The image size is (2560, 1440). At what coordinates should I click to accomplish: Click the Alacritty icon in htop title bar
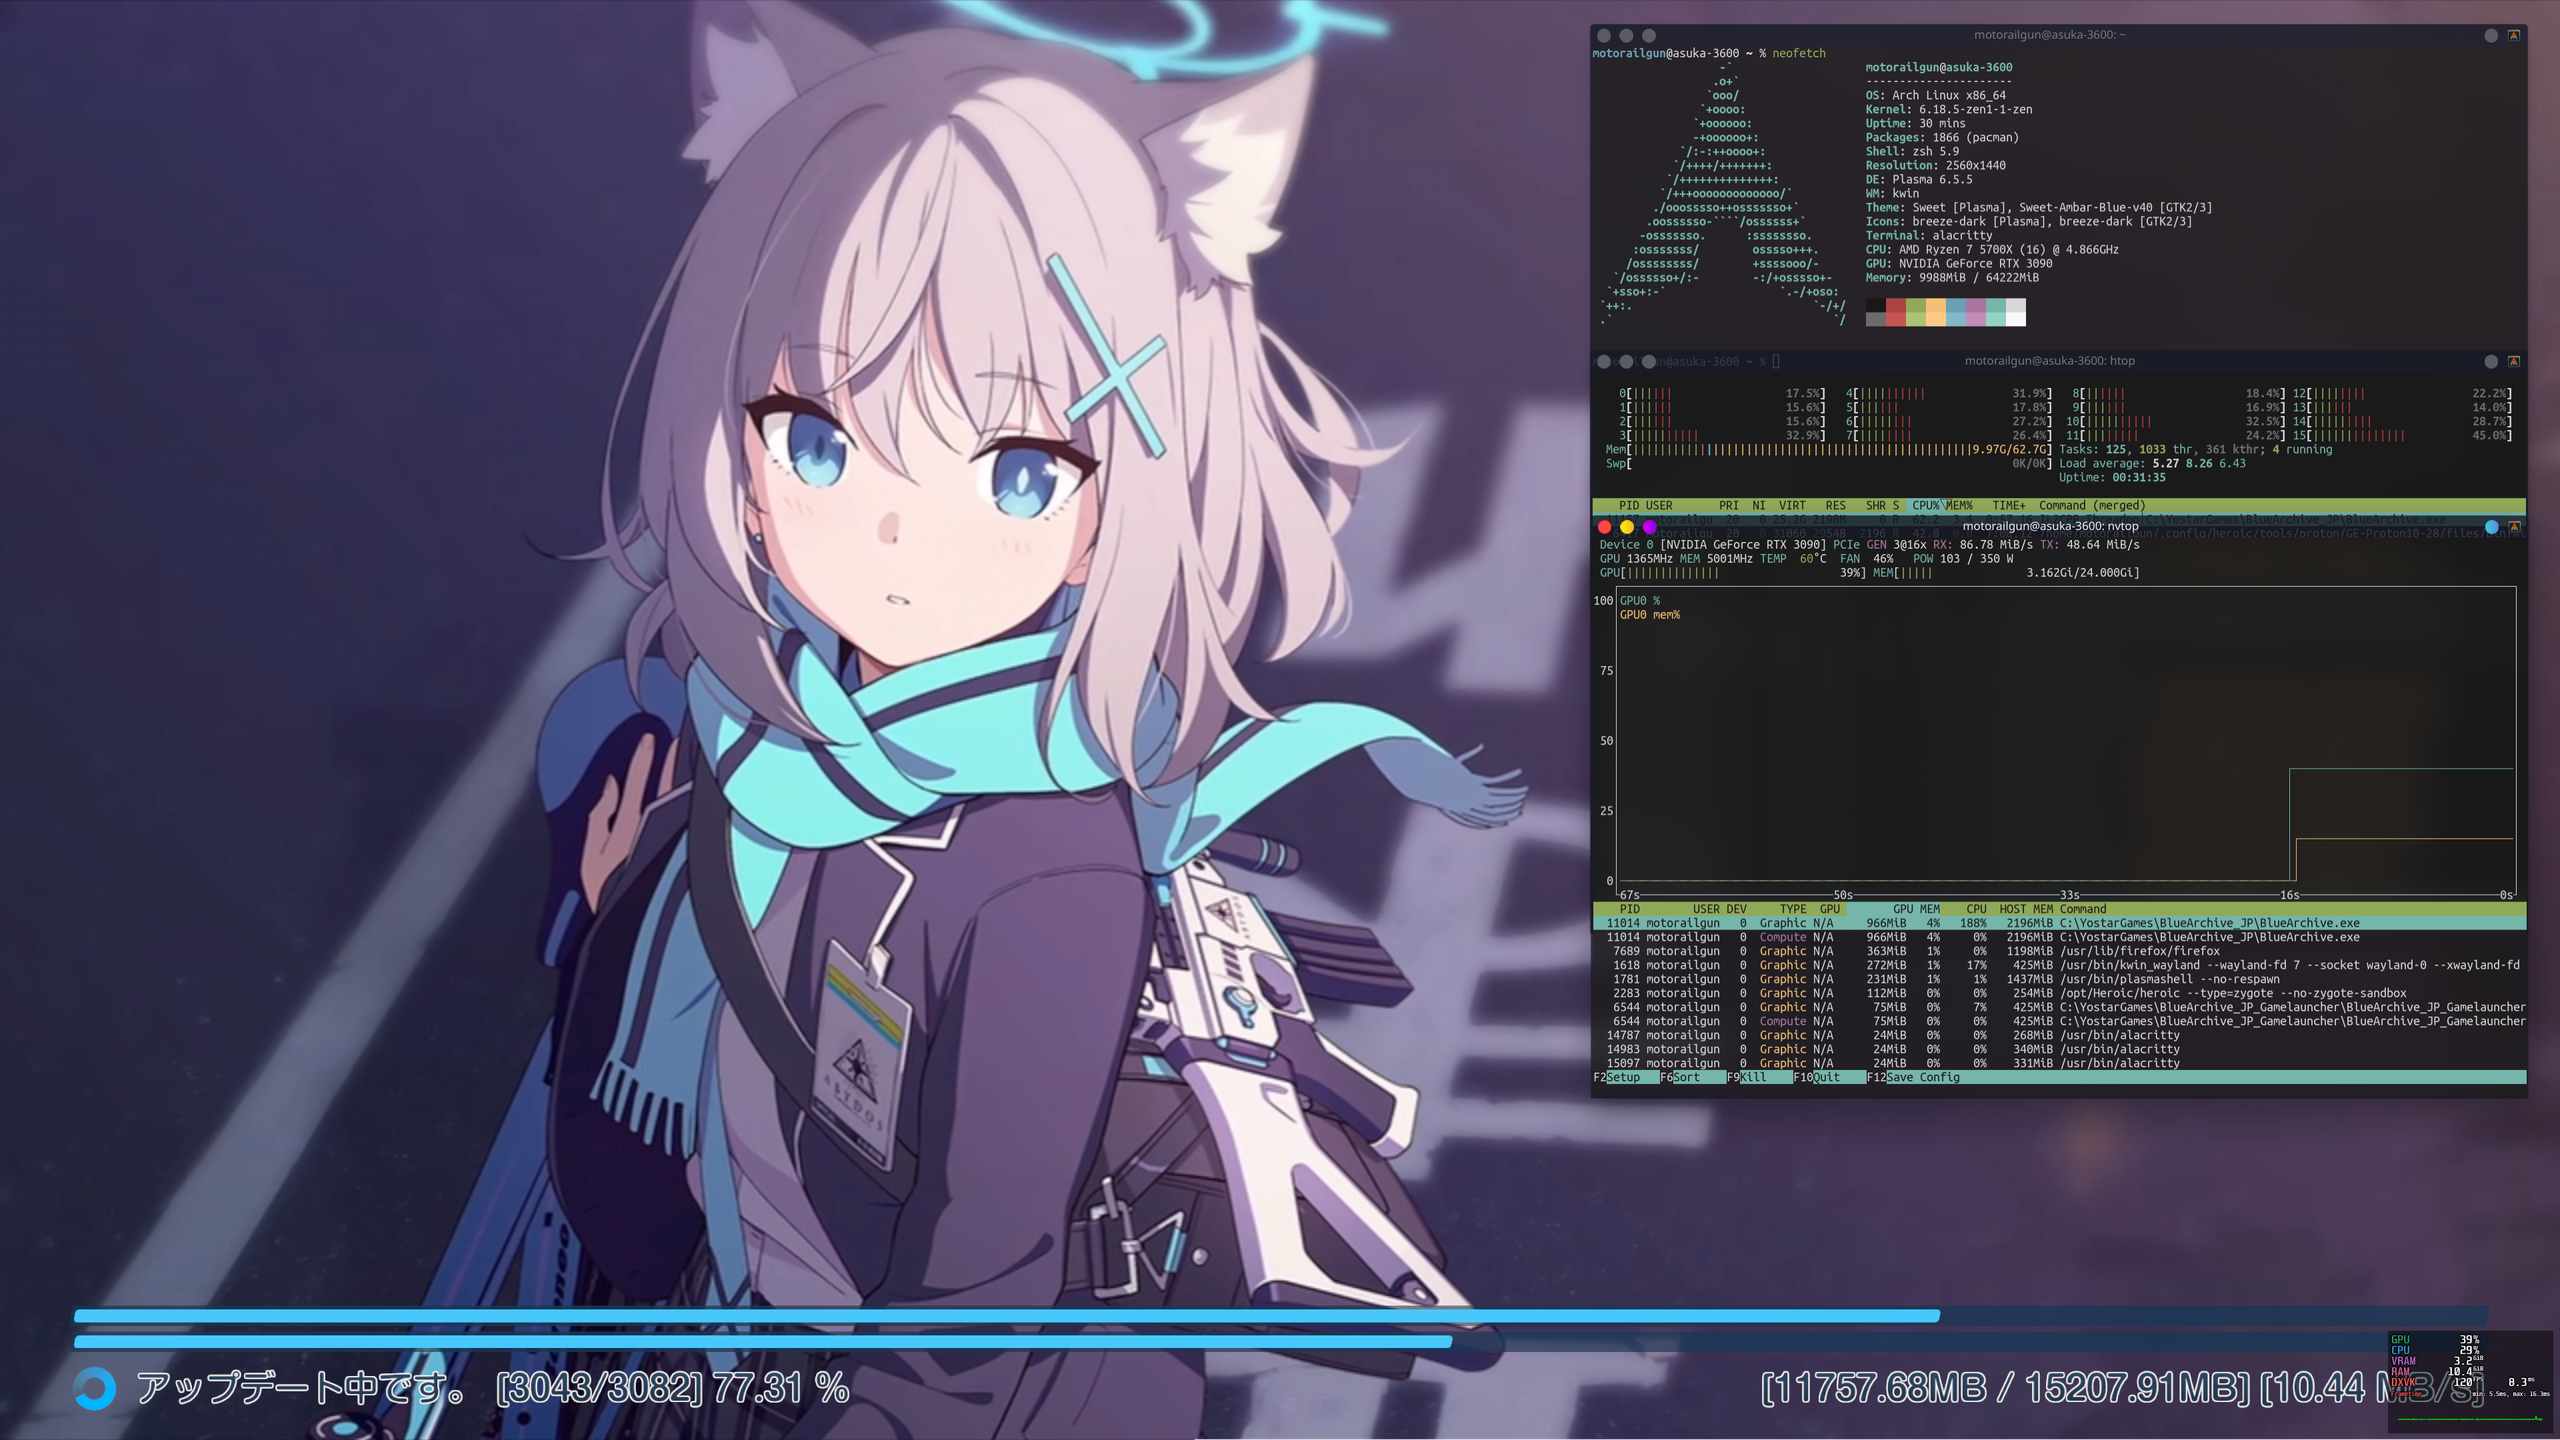(x=2514, y=361)
